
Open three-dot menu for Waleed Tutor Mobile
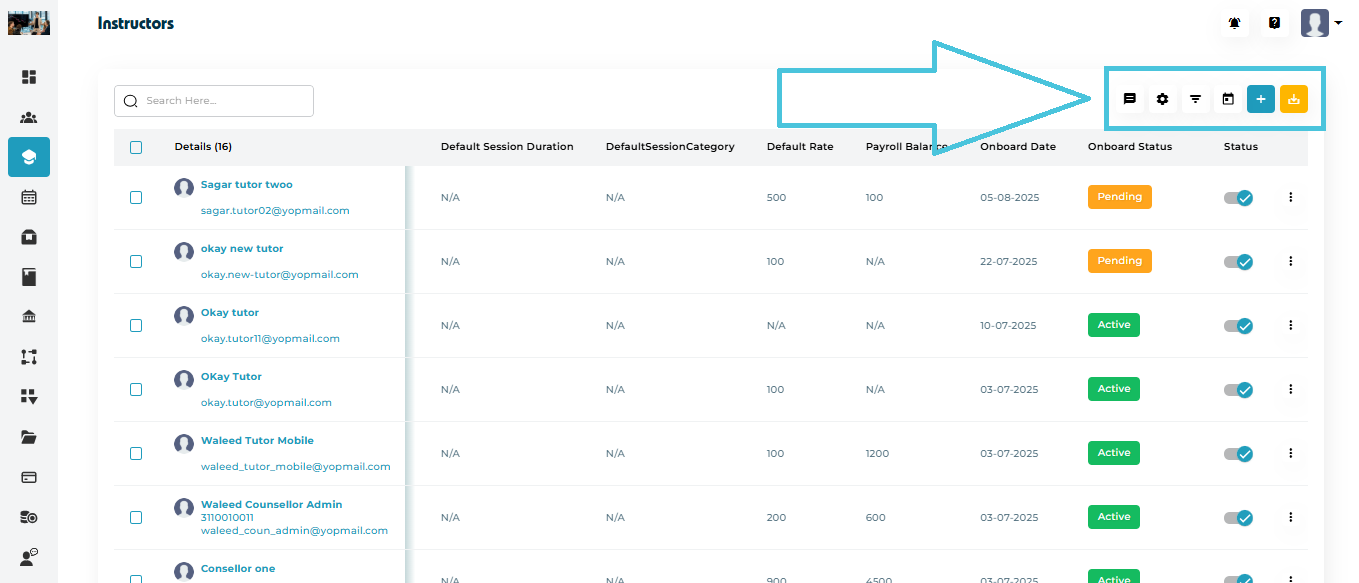(1290, 453)
